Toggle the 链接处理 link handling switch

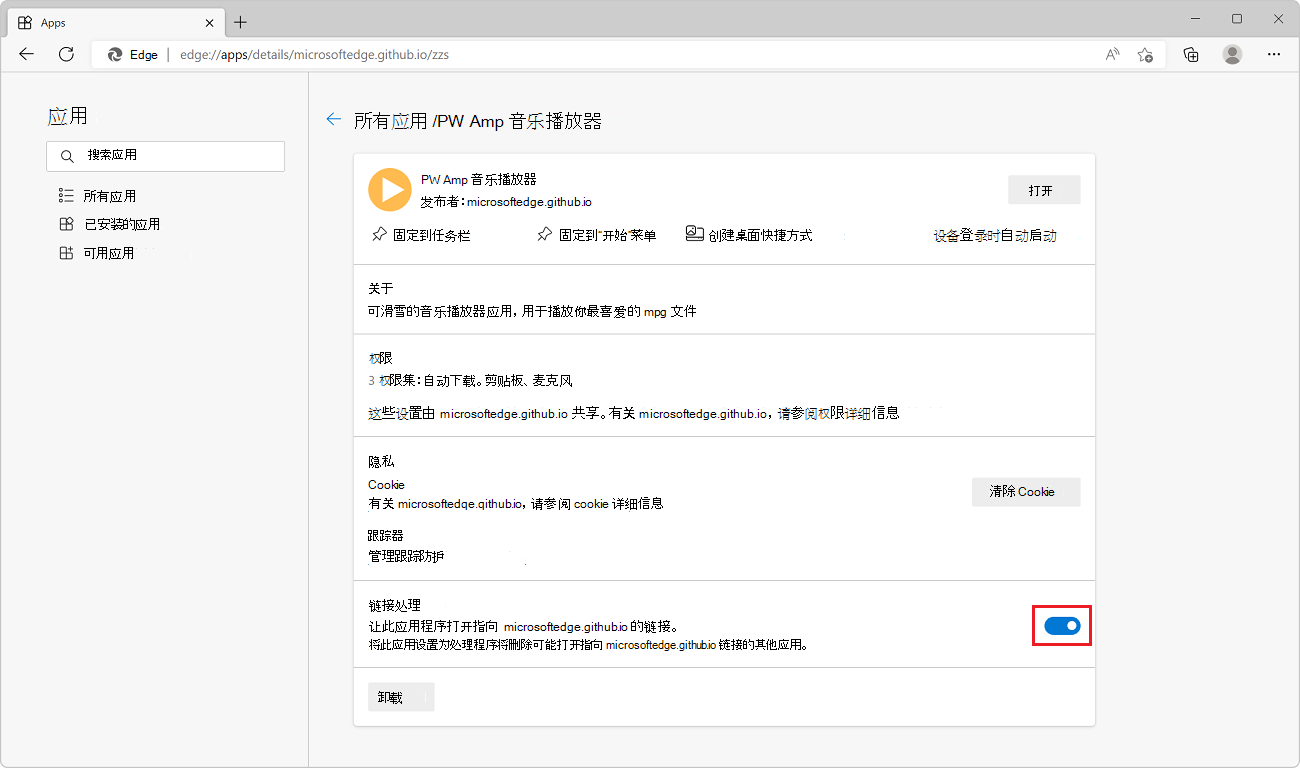click(1062, 626)
